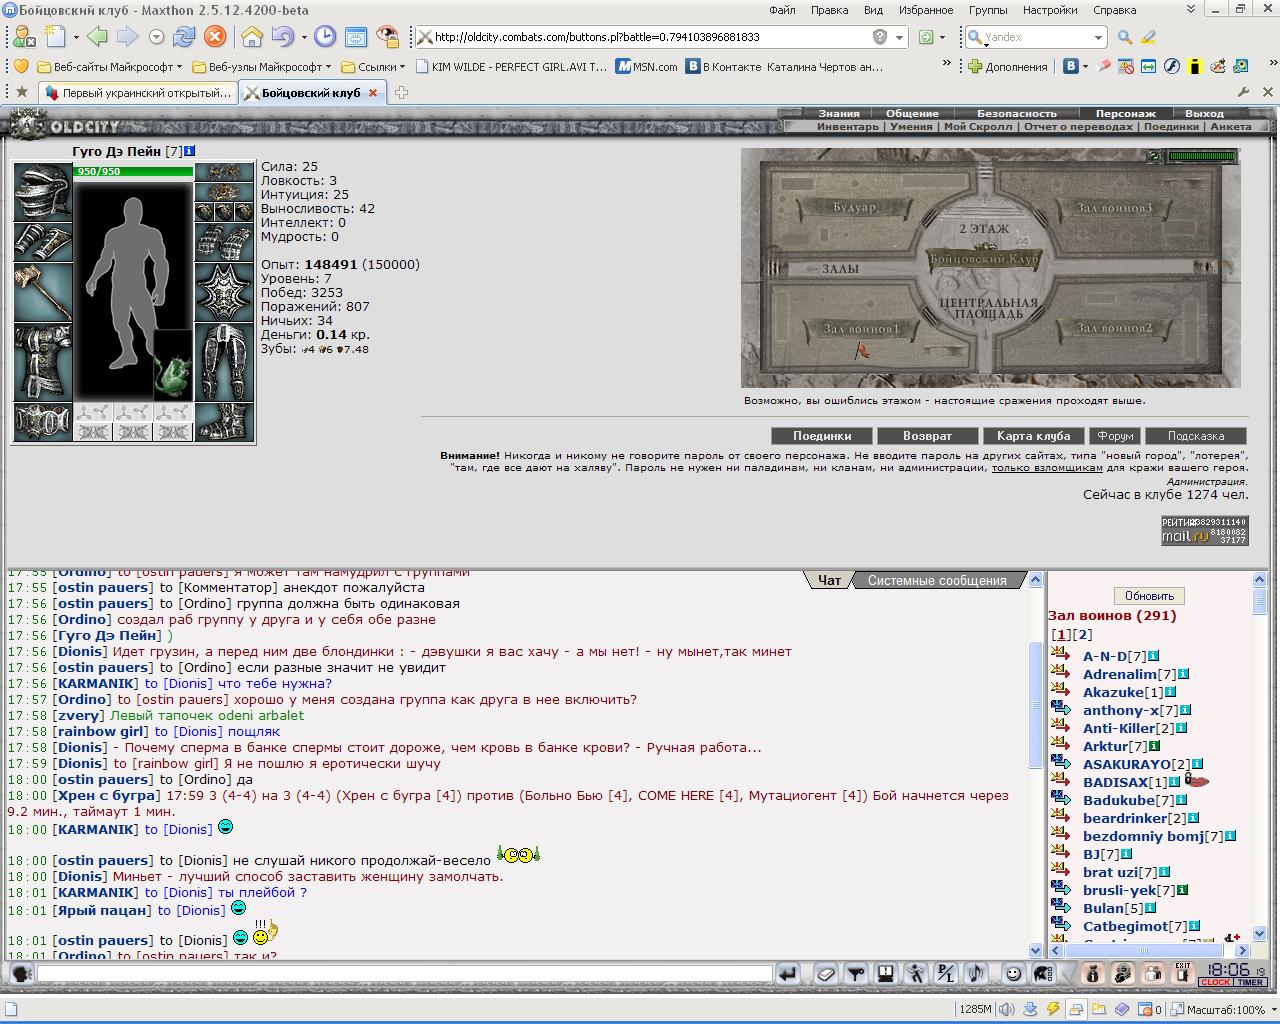
Task: Go to Зал воинов2 on map
Action: point(1114,328)
